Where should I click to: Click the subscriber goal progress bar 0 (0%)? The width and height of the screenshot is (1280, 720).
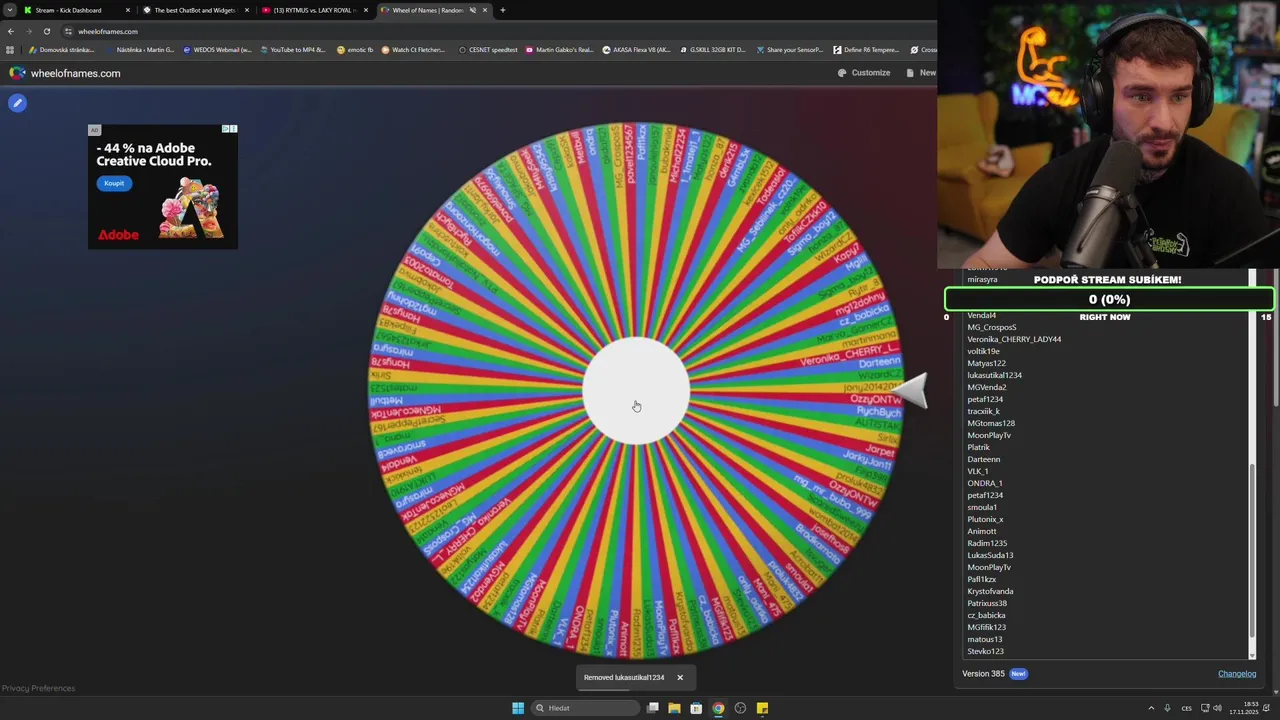1109,299
